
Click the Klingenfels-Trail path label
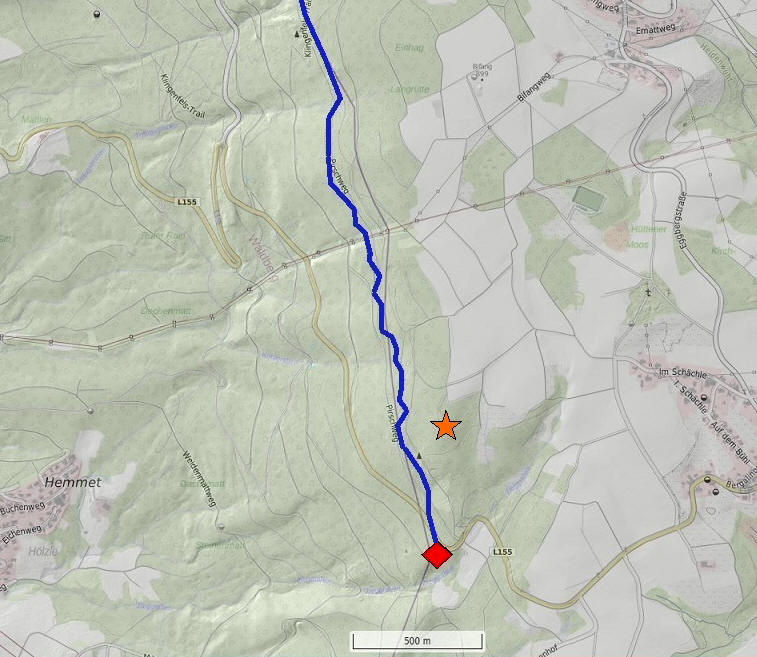(x=183, y=96)
